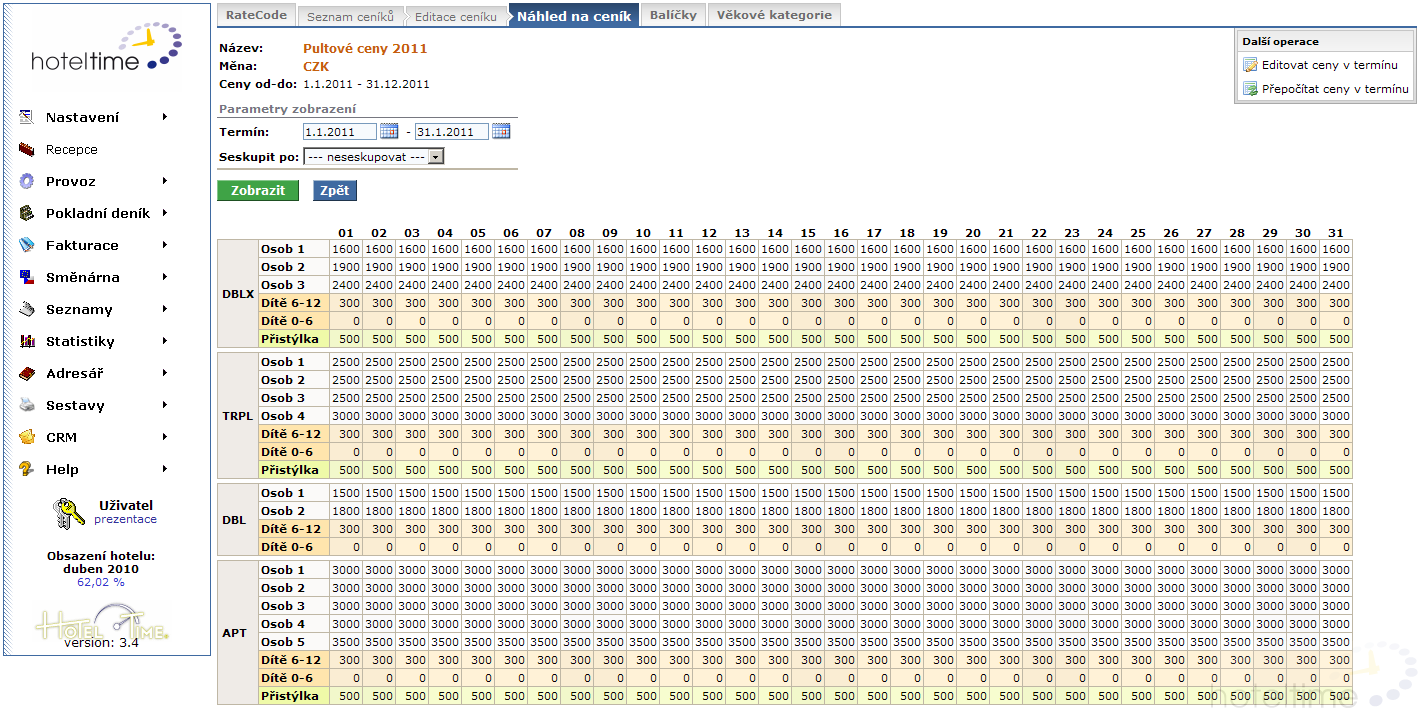Switch to the Věkové kategorie tab
Screen dimensions: 1418x708
point(772,15)
